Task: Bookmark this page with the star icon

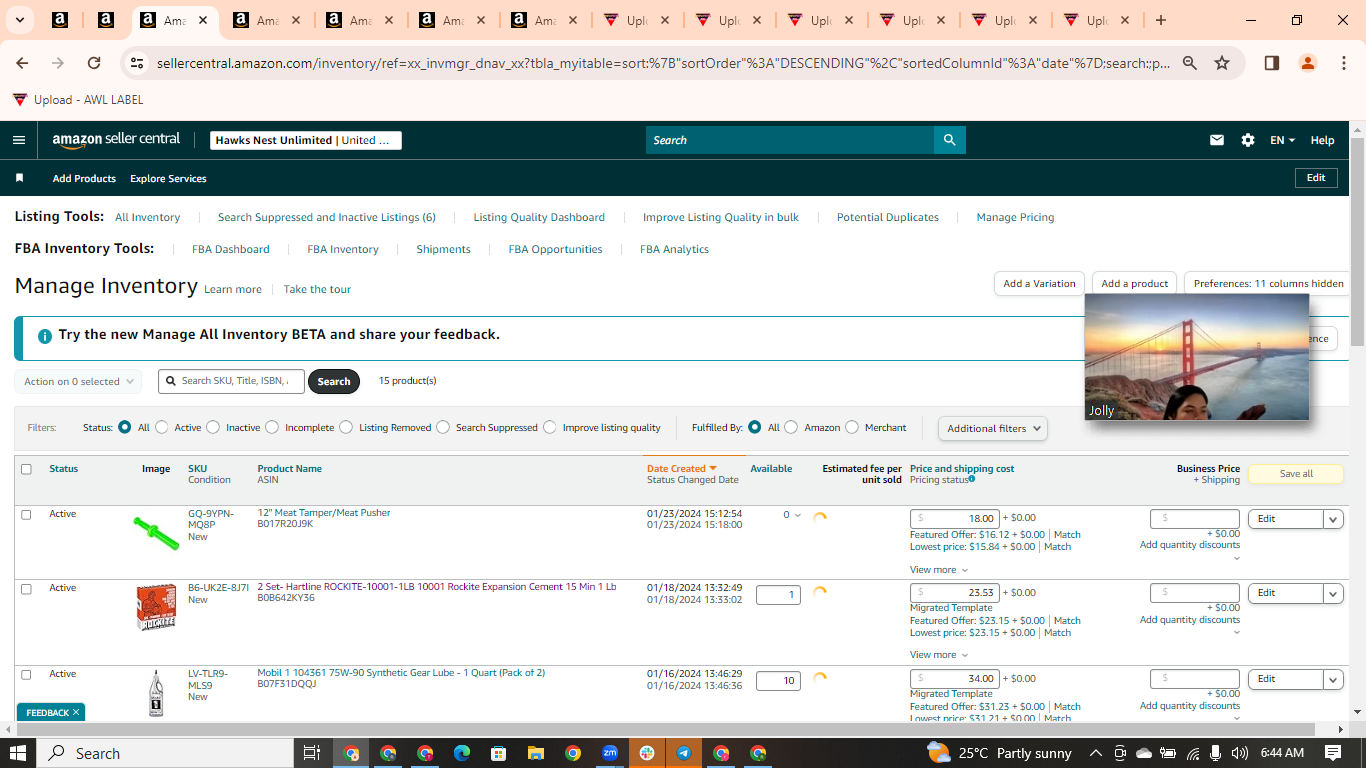Action: click(x=1222, y=63)
